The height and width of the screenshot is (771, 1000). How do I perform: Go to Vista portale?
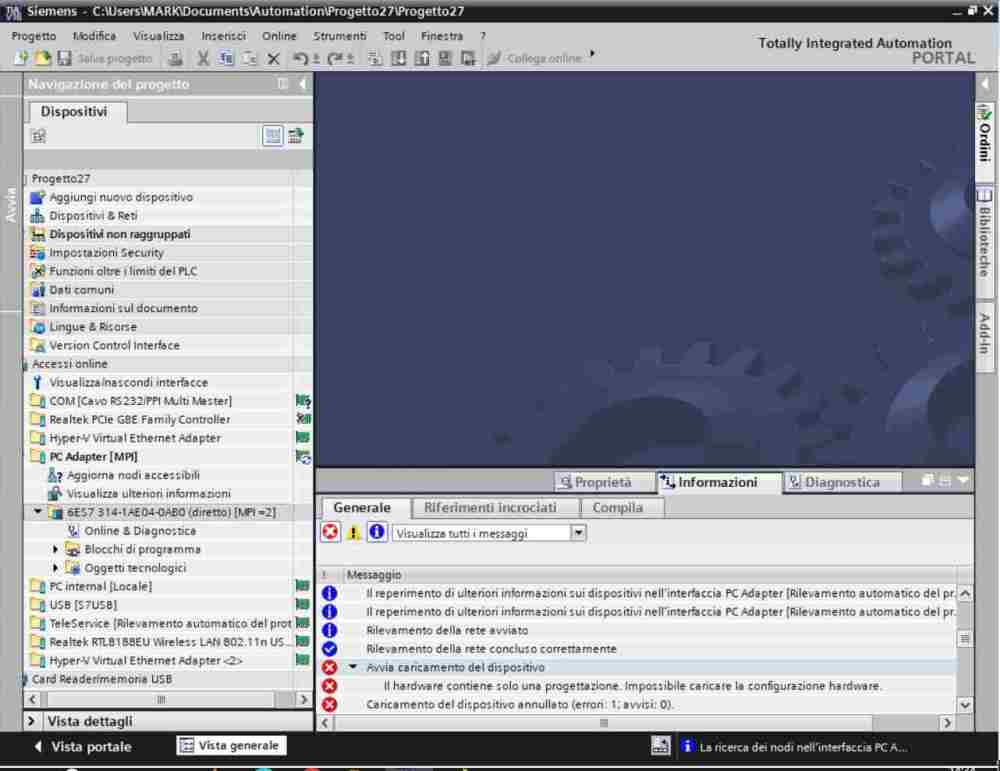click(83, 746)
